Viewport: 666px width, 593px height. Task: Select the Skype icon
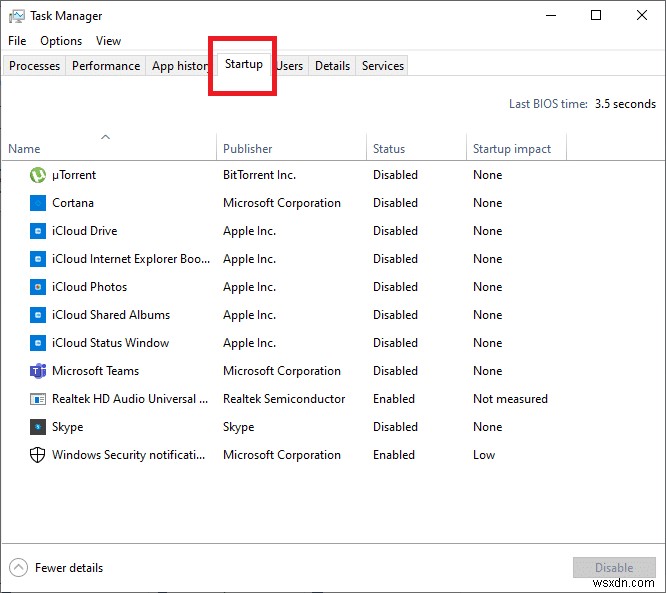point(38,427)
